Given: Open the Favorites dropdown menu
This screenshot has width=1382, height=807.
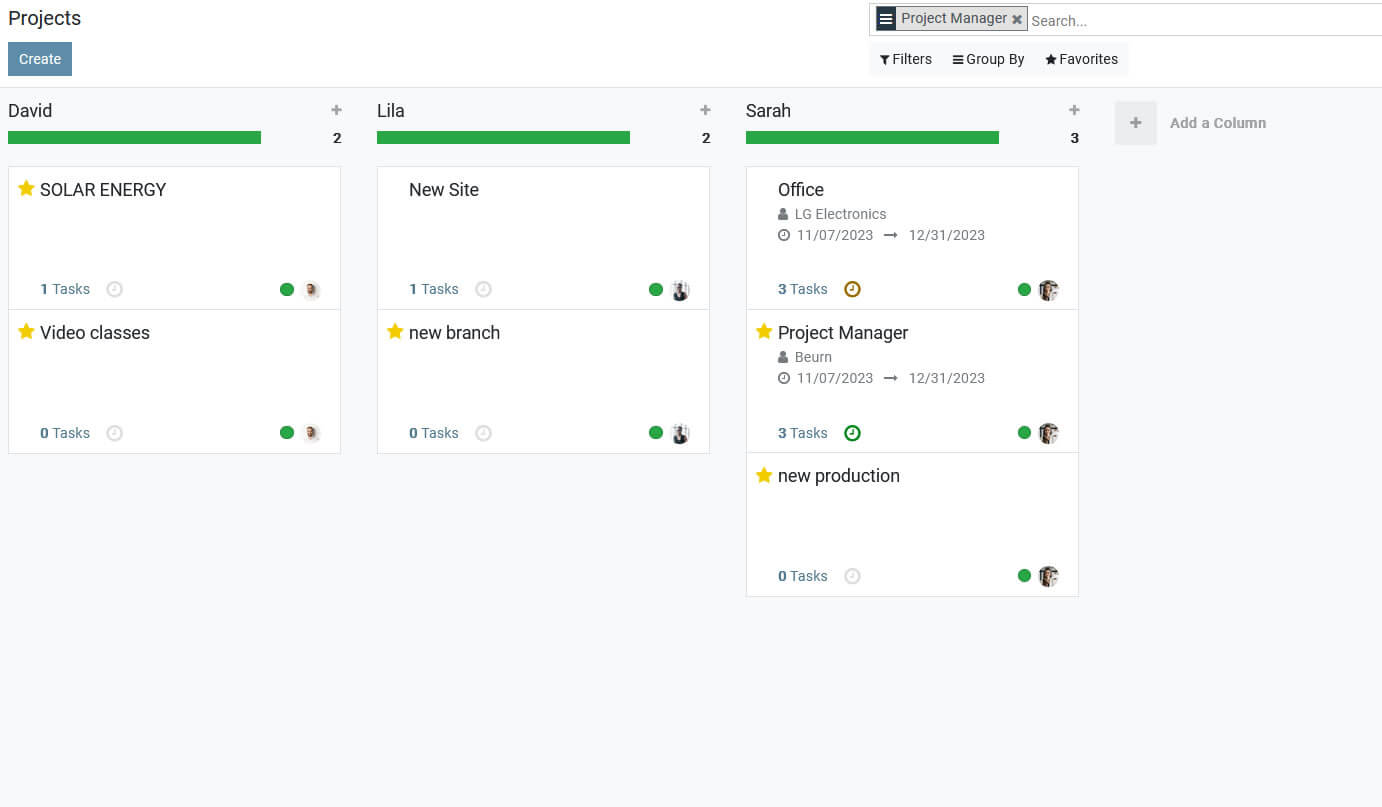Looking at the screenshot, I should [x=1081, y=59].
